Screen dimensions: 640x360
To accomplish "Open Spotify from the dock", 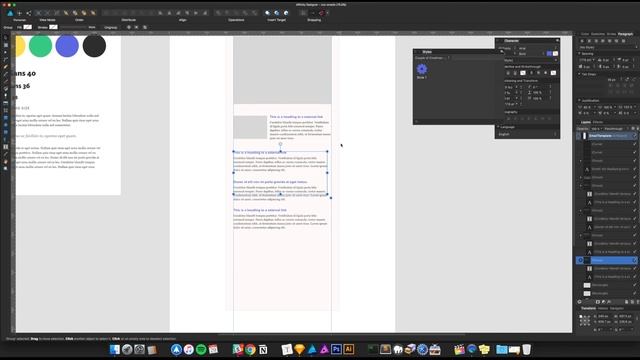I will pyautogui.click(x=201, y=349).
